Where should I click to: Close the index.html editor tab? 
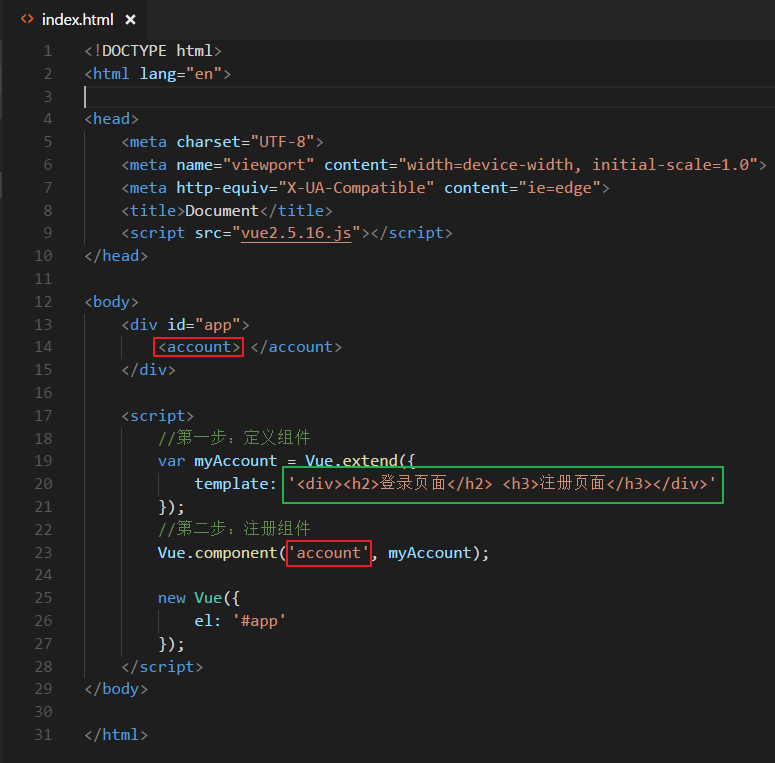tap(130, 20)
